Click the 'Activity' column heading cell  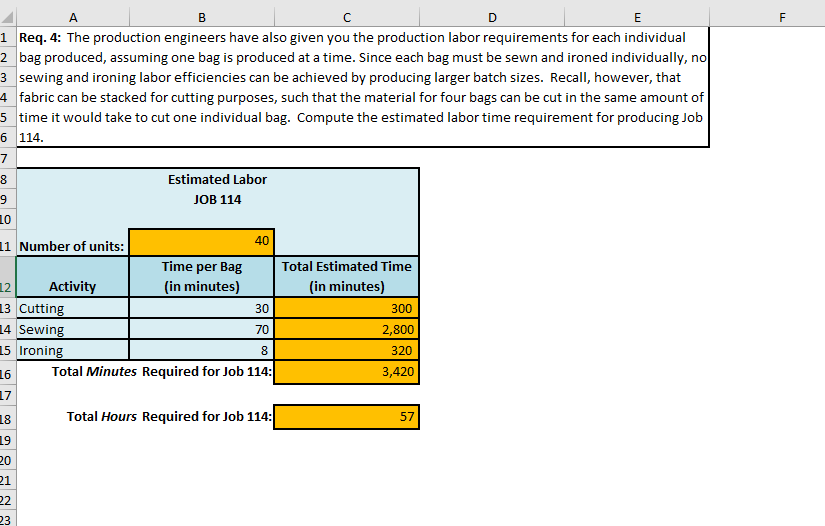point(73,277)
